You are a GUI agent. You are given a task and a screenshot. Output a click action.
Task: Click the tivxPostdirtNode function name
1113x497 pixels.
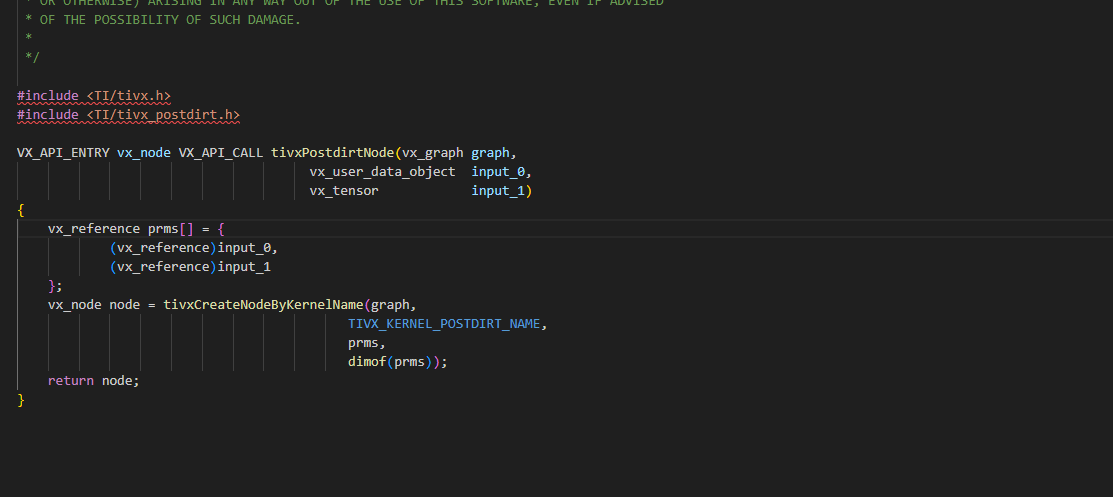point(333,153)
